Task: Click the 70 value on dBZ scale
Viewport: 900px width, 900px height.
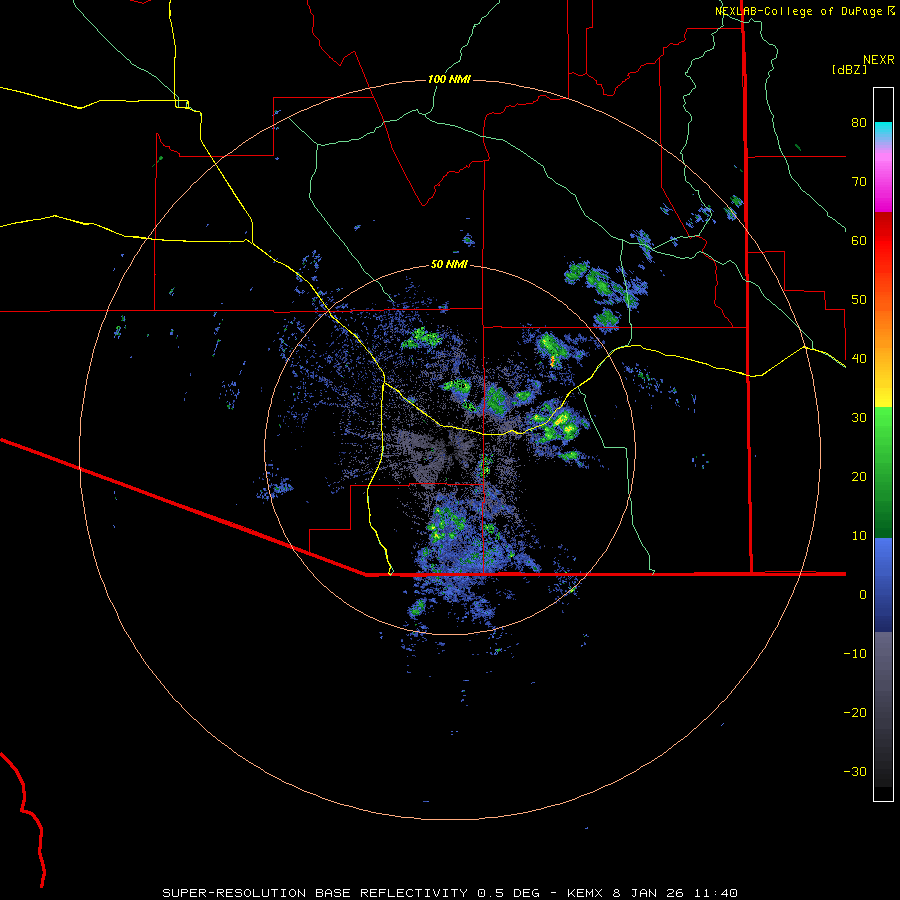Action: coord(859,182)
